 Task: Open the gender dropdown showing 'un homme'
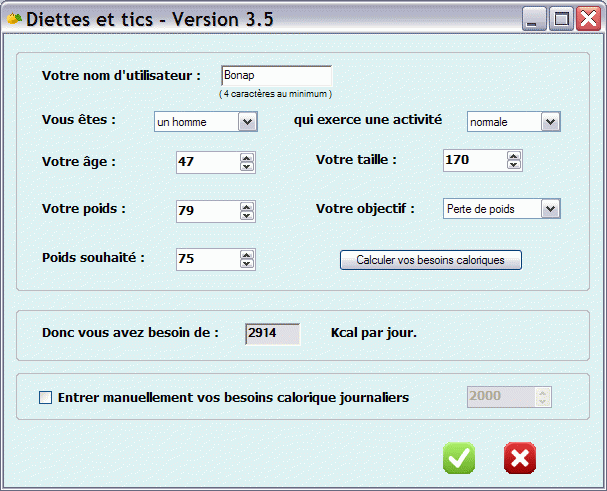[x=247, y=121]
